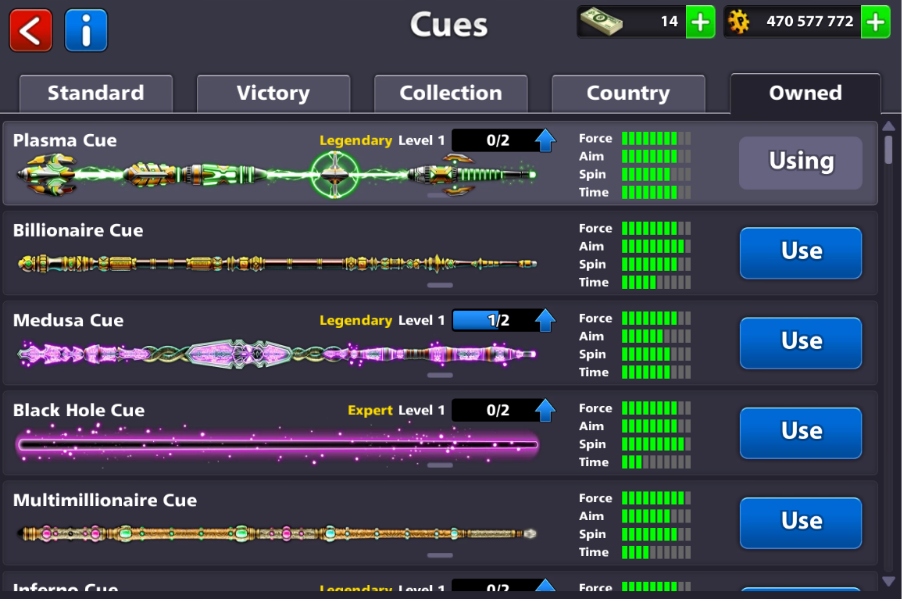The image size is (902, 601).
Task: Upgrade Black Hole Cue with blue arrow
Action: tap(545, 410)
